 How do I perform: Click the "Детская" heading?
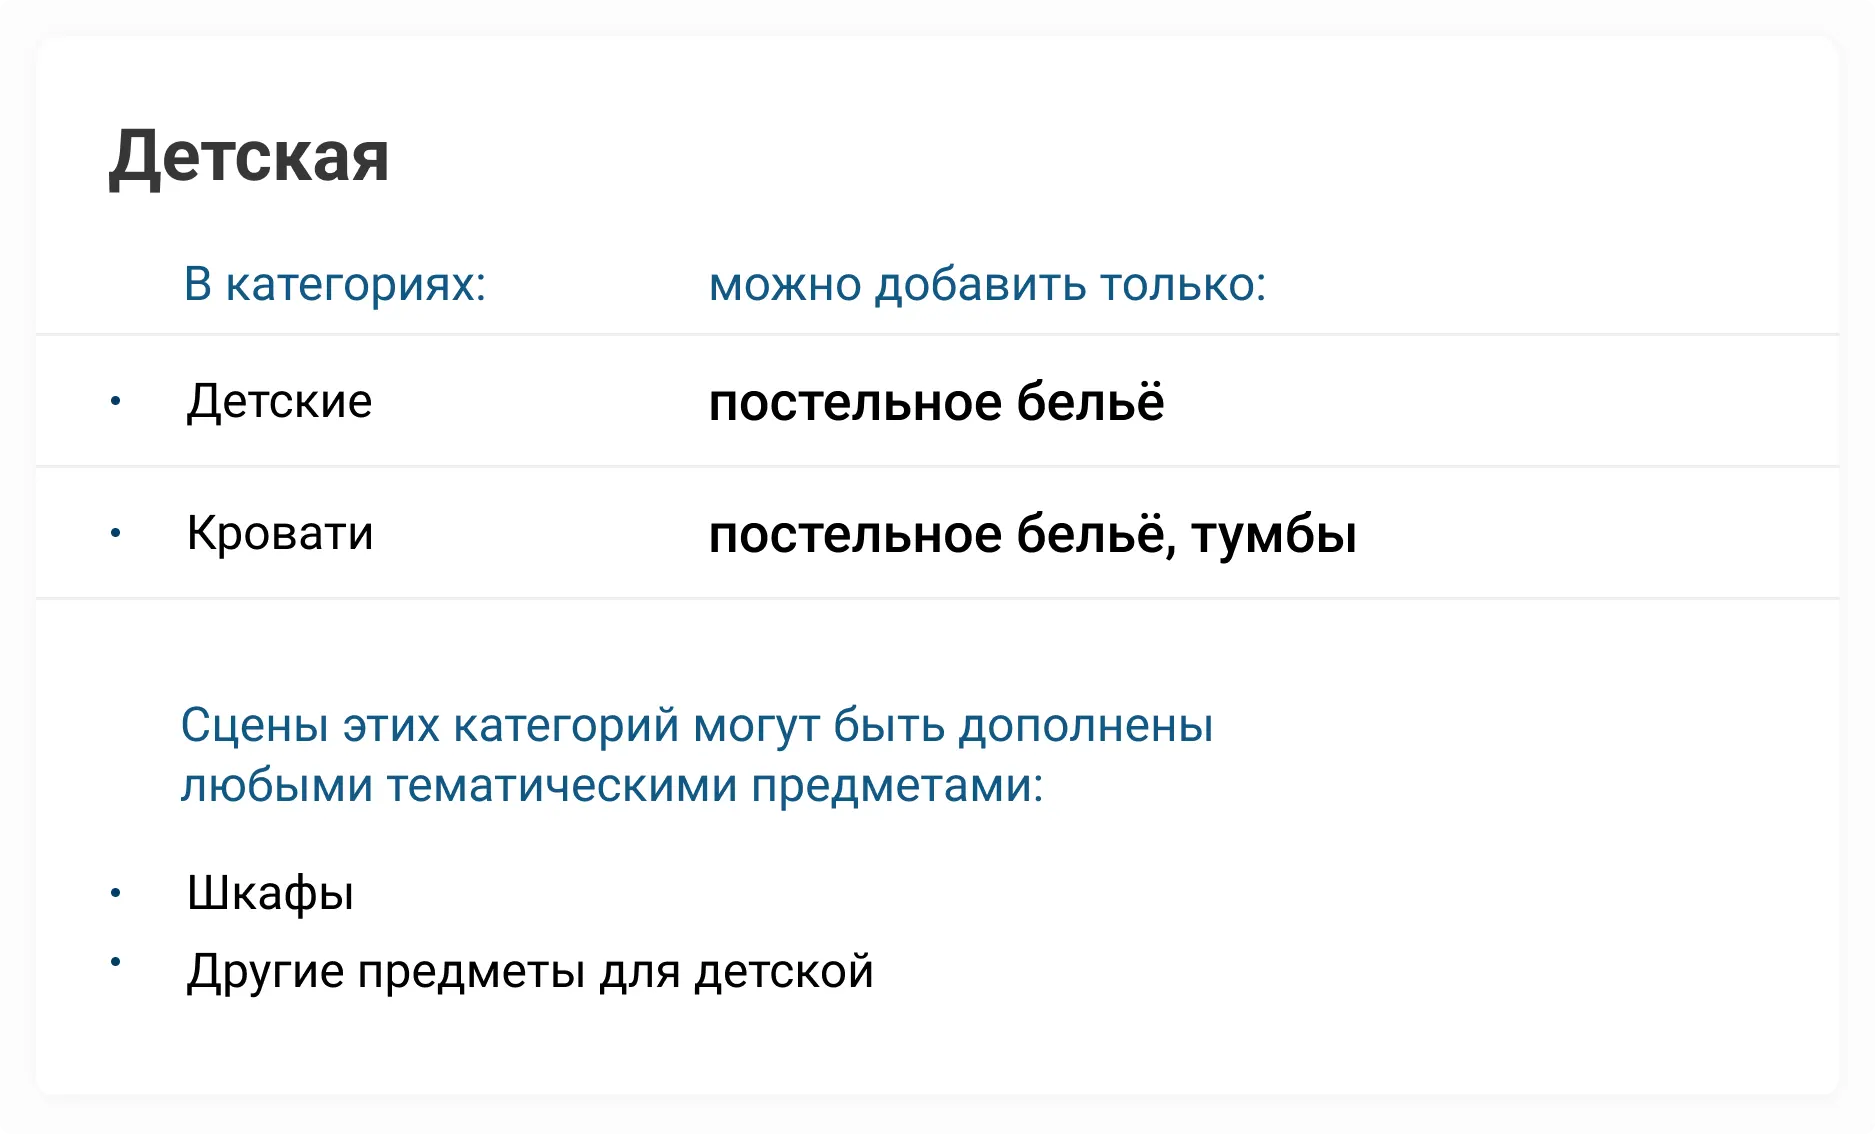pos(249,157)
